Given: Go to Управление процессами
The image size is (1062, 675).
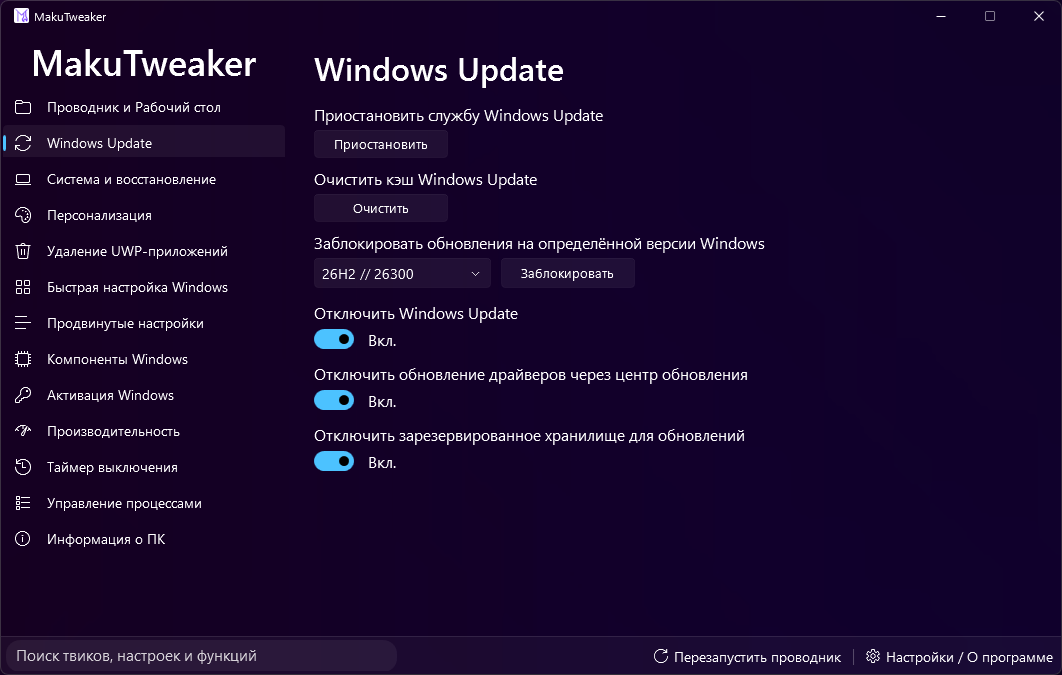Looking at the screenshot, I should pos(144,503).
